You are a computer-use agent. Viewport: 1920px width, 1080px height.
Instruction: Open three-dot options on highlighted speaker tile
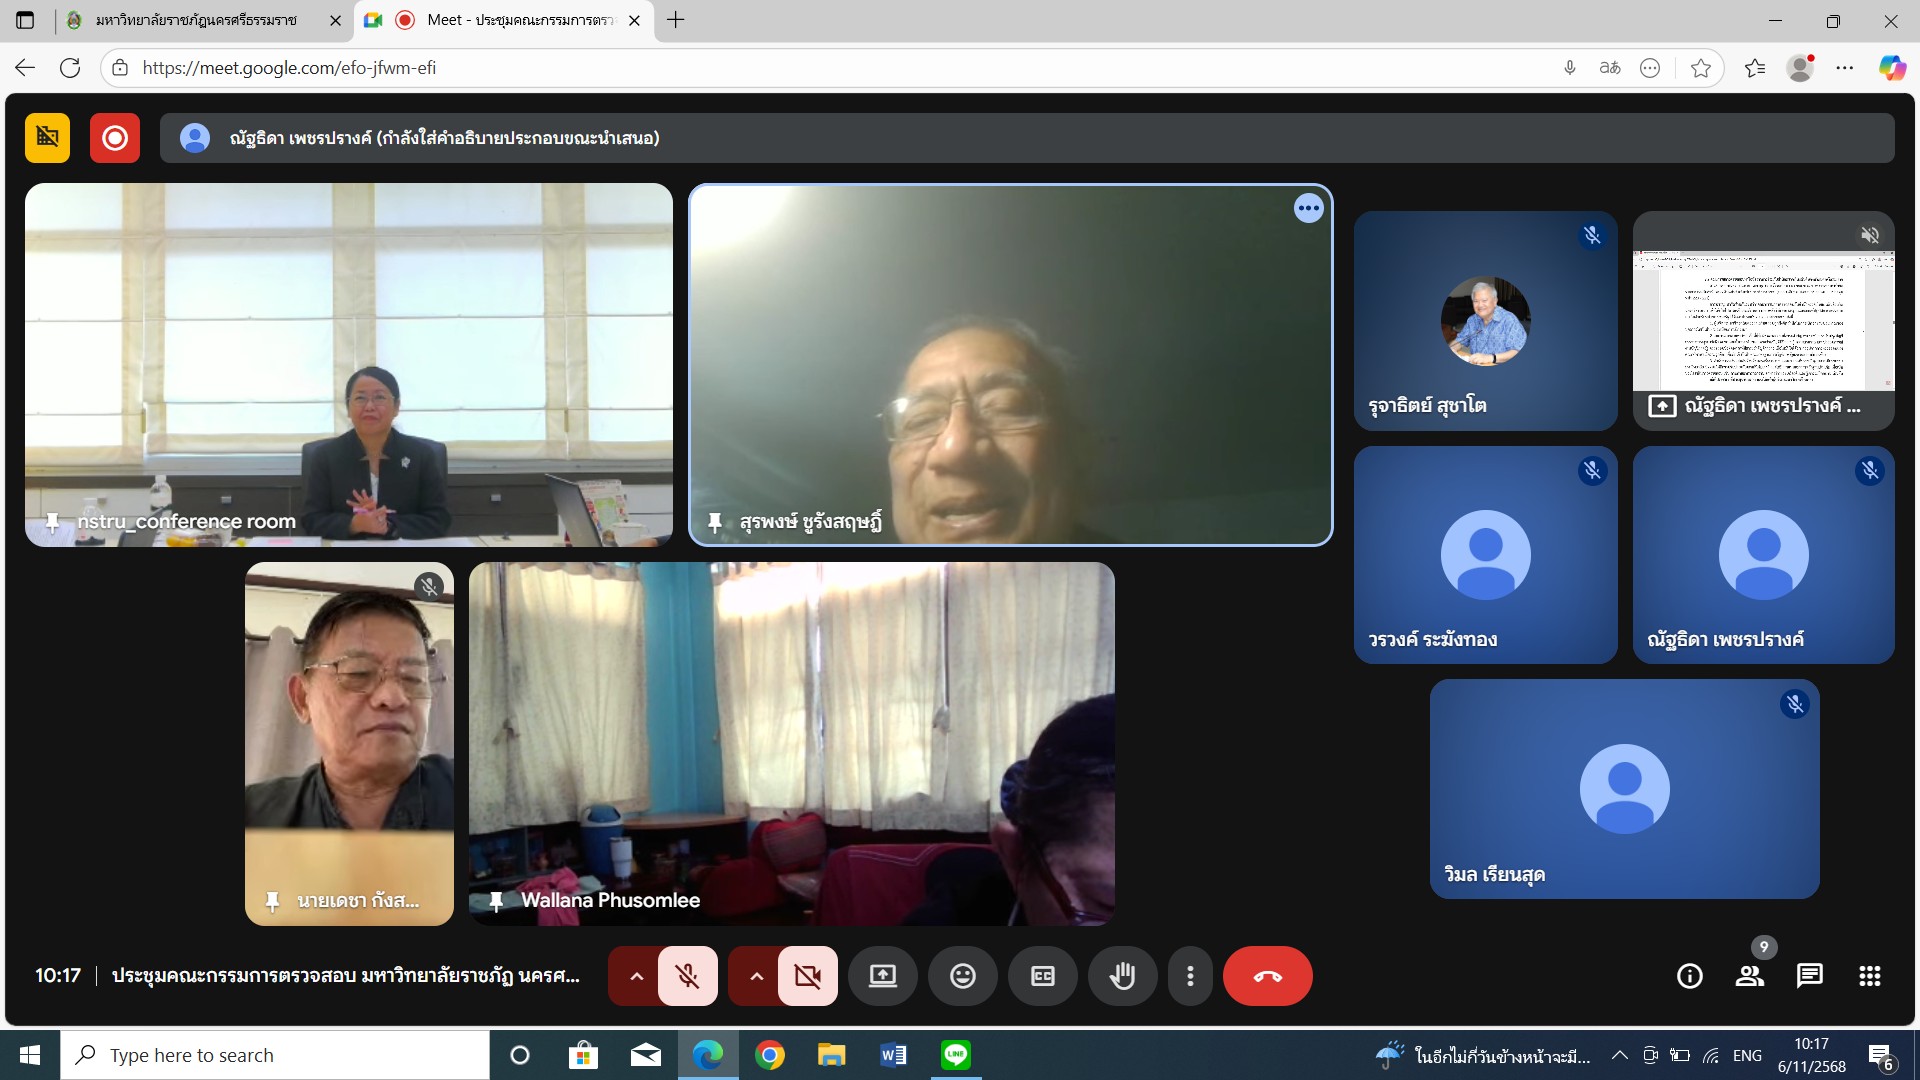tap(1308, 208)
